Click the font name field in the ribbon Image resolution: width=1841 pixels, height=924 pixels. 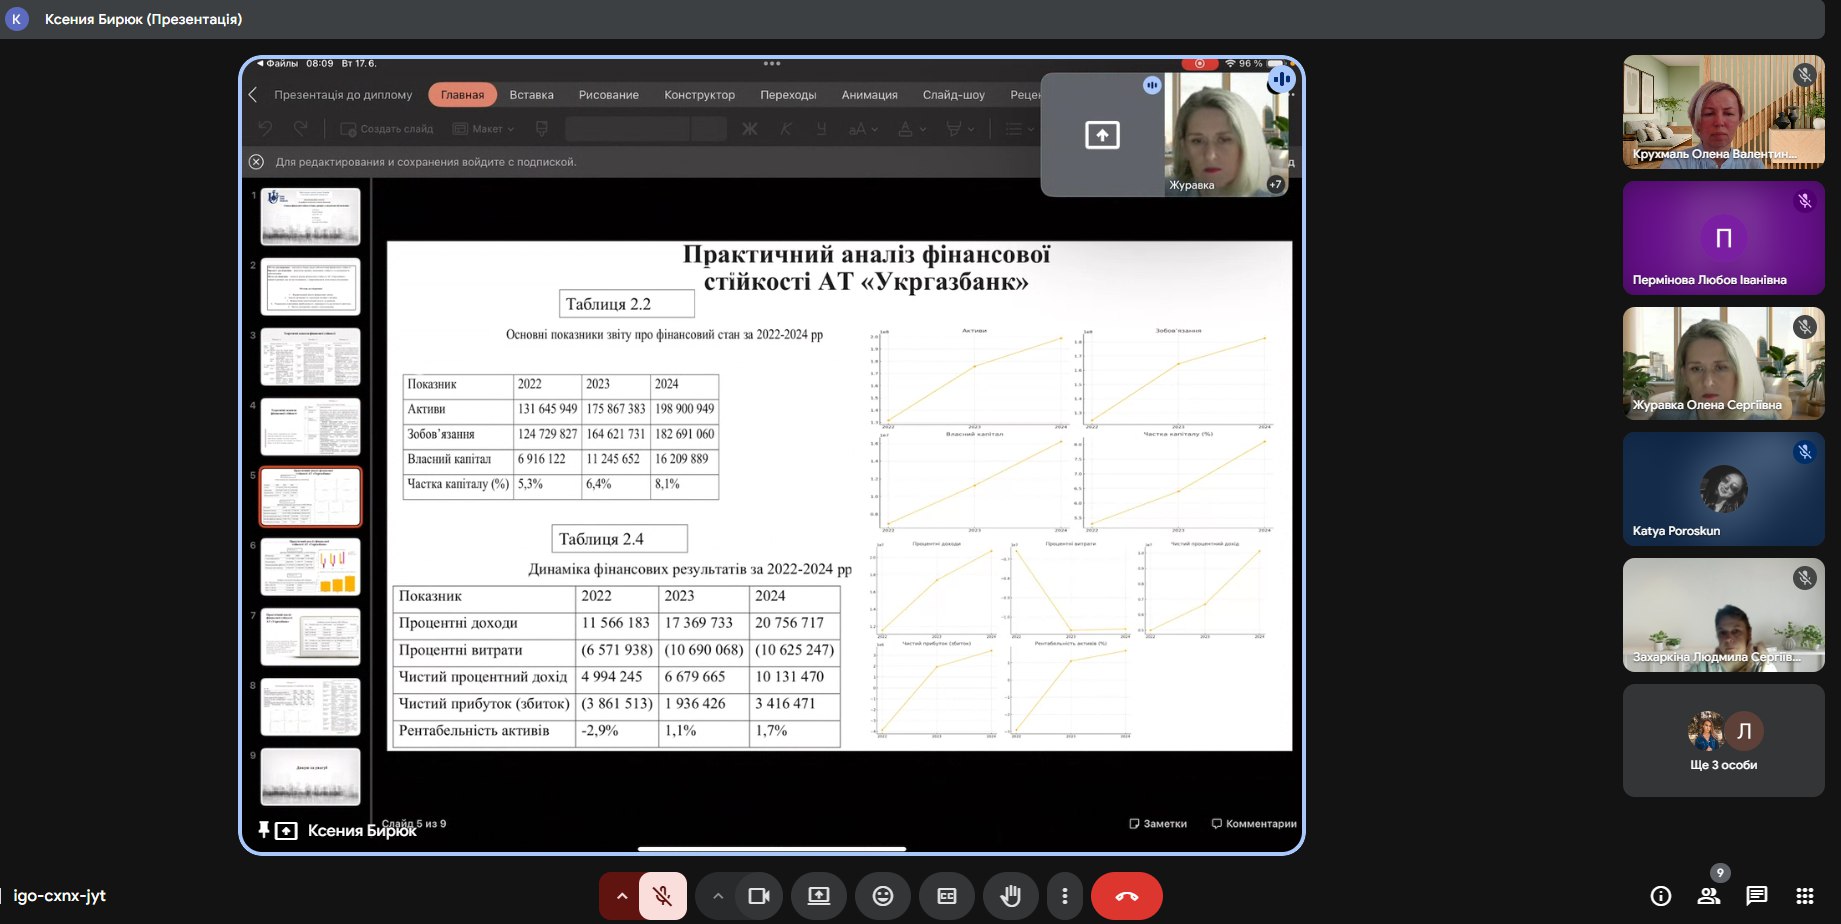[x=627, y=129]
